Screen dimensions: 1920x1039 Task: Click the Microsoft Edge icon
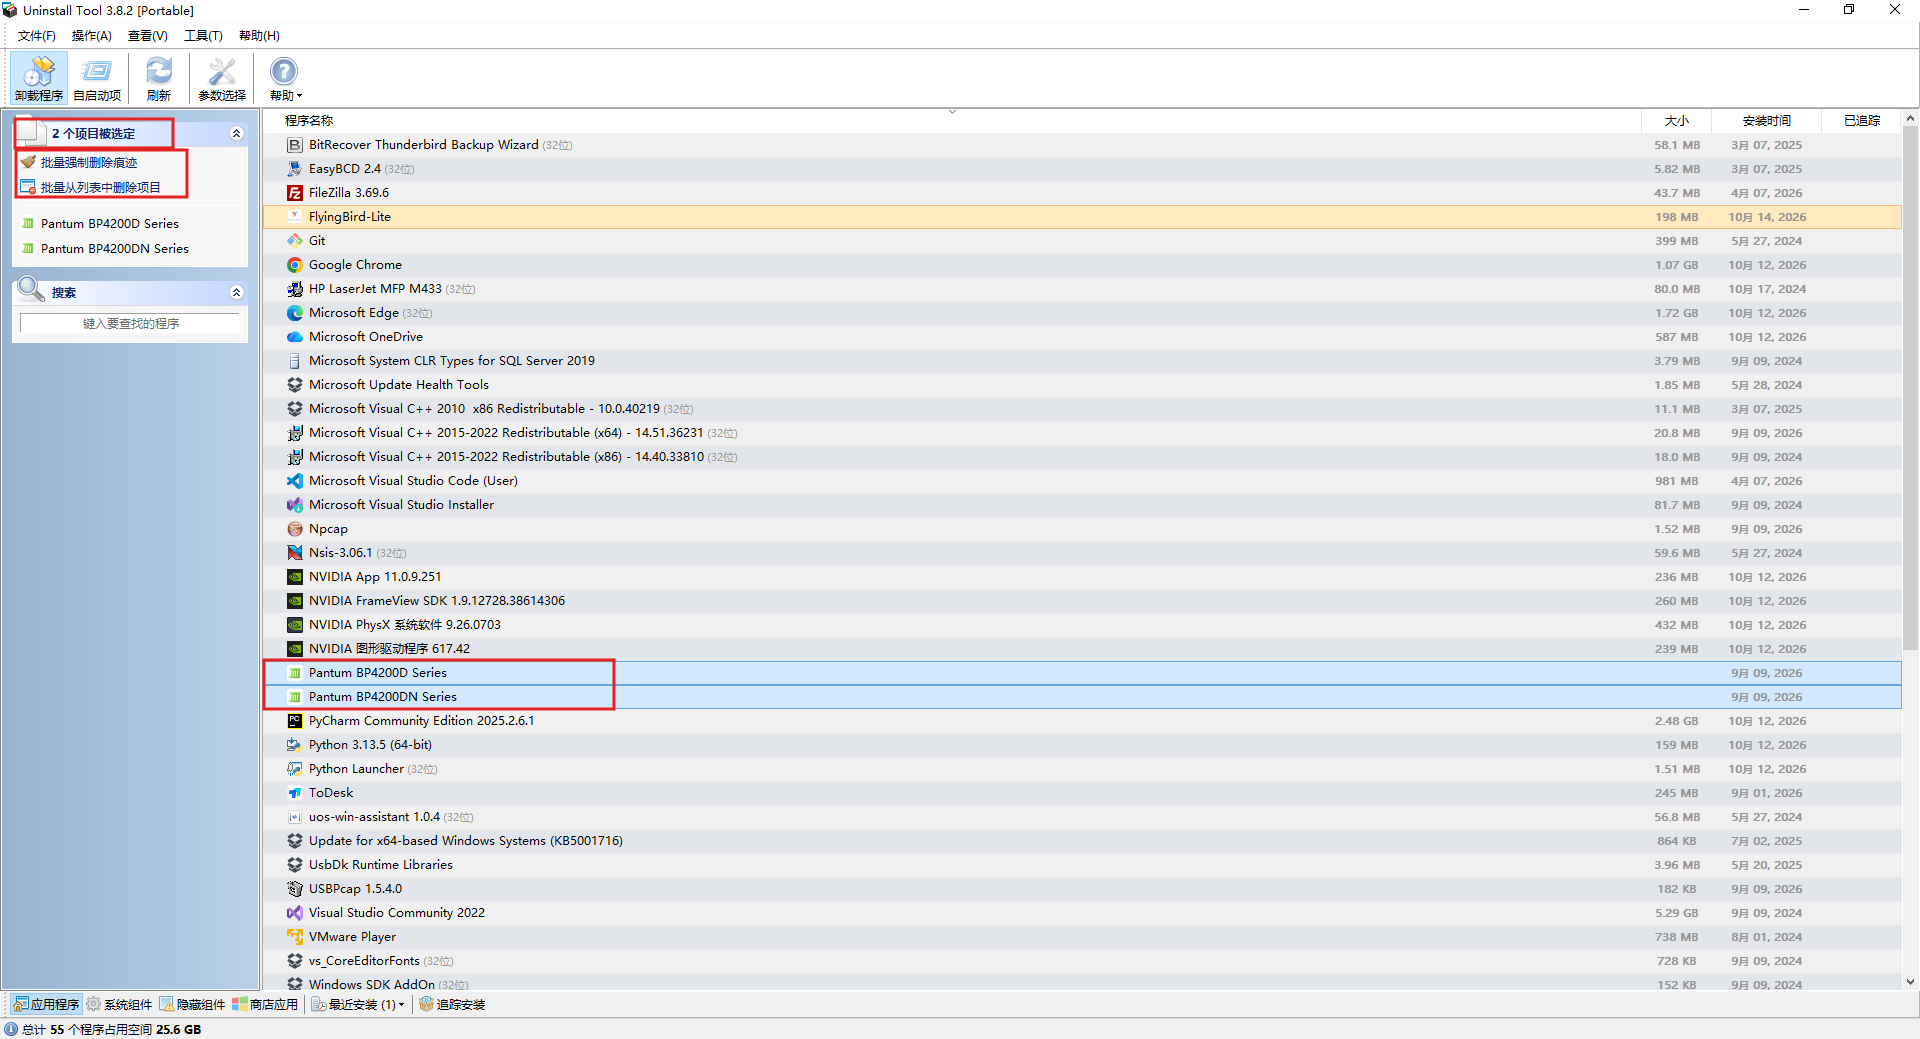pyautogui.click(x=295, y=313)
